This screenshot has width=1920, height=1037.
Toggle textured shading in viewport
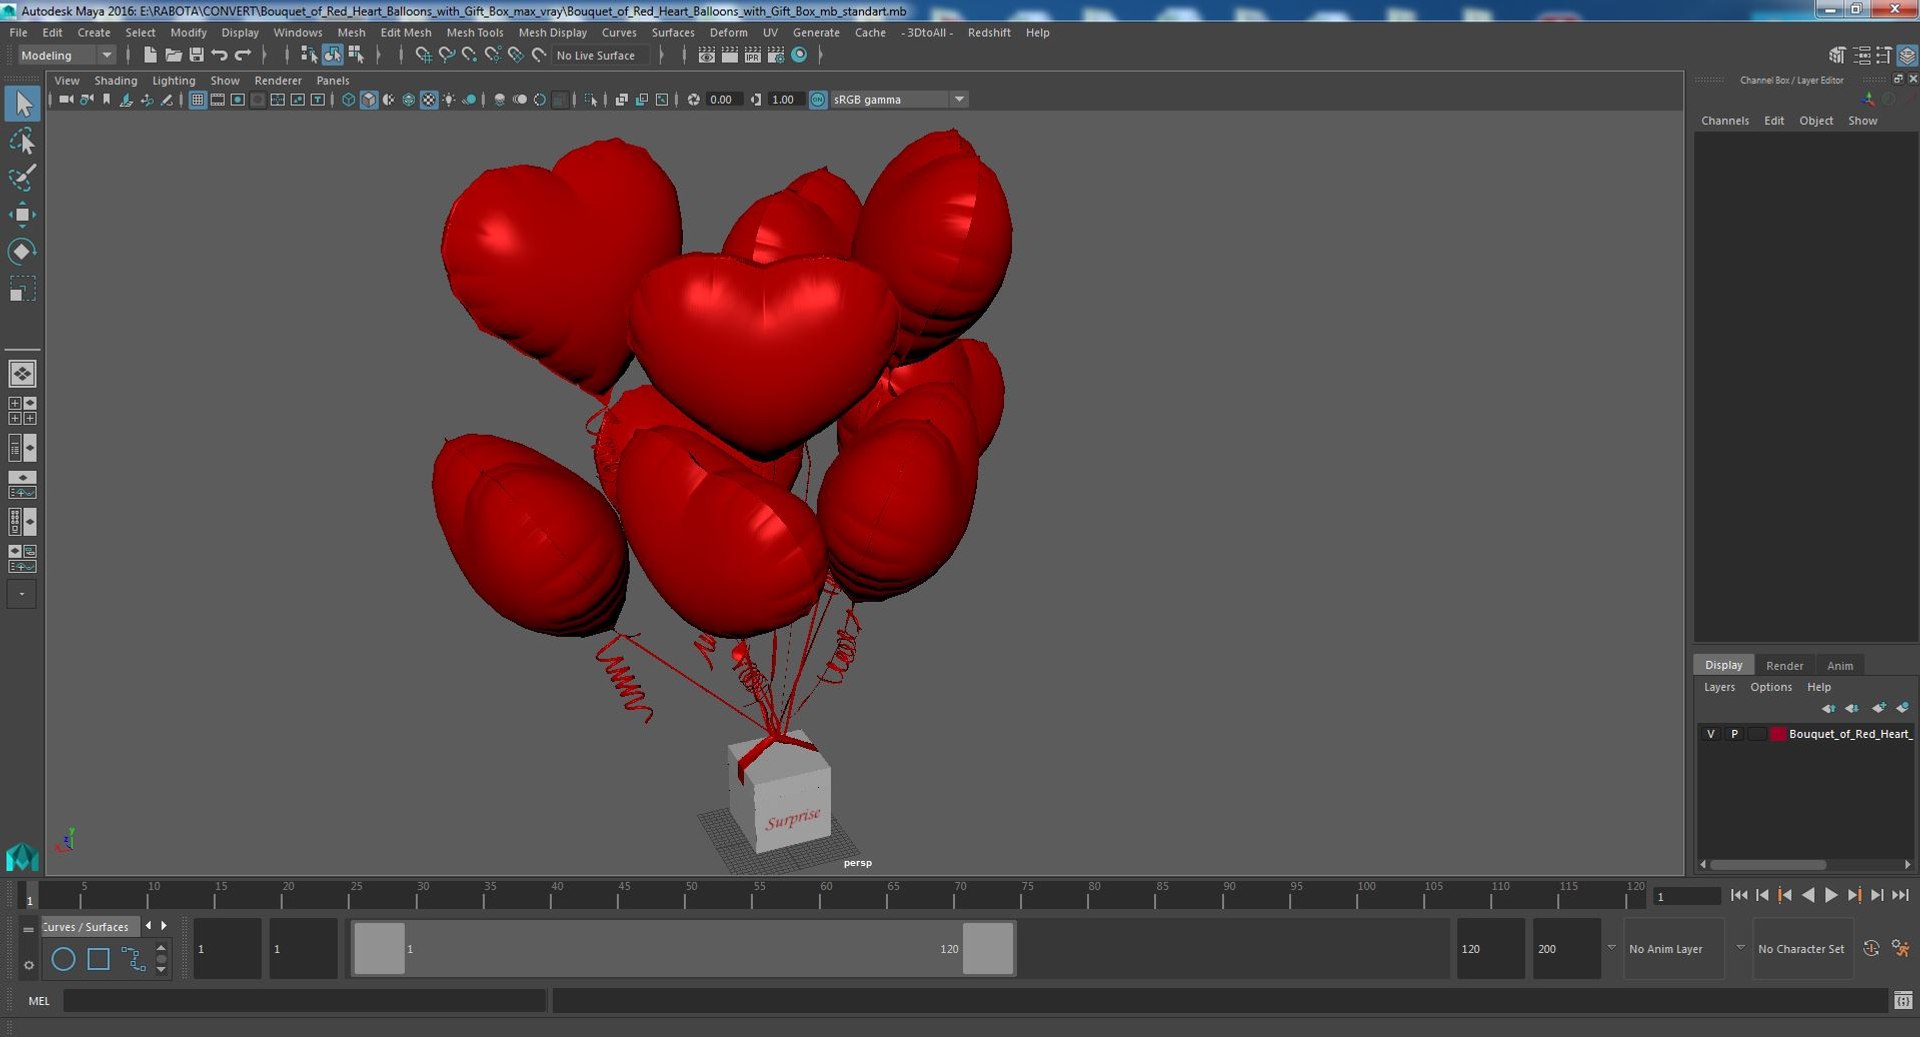429,99
